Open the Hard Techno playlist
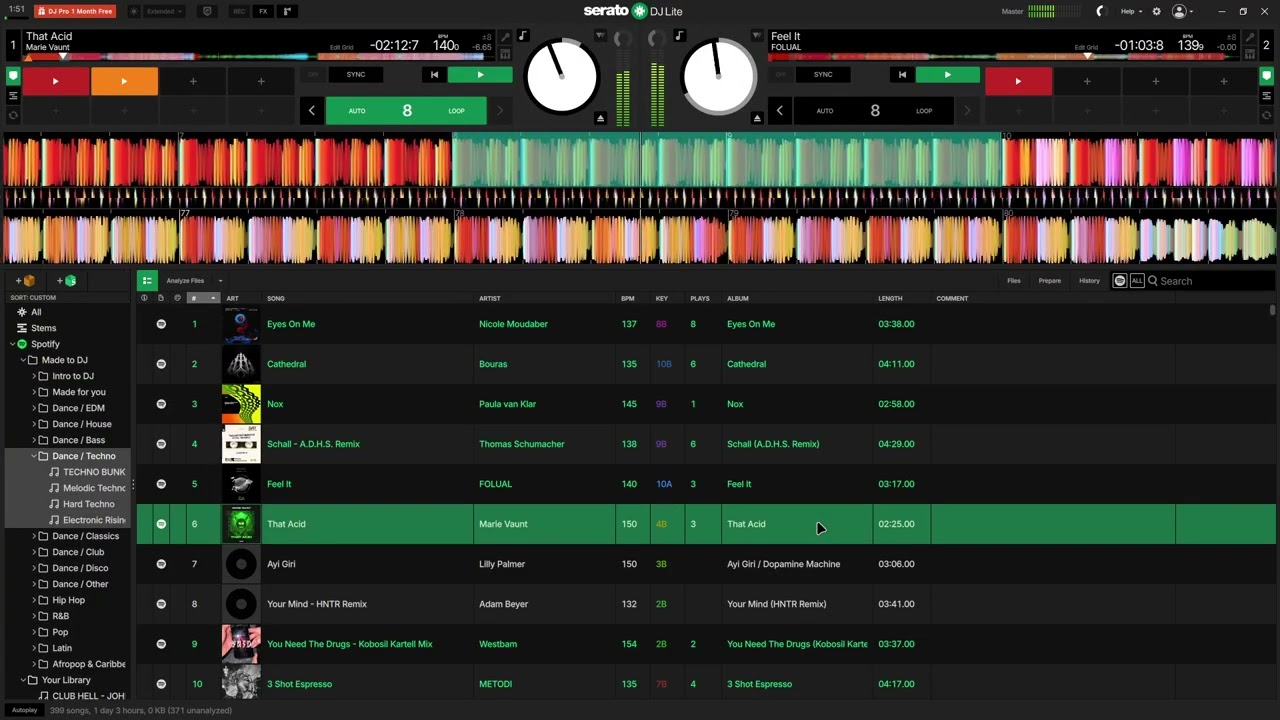The width and height of the screenshot is (1280, 720). [89, 504]
